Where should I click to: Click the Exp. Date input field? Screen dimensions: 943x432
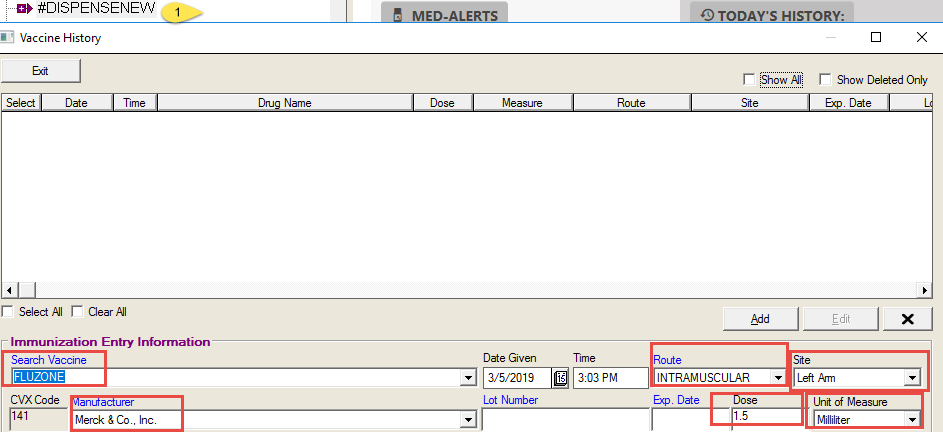(689, 420)
